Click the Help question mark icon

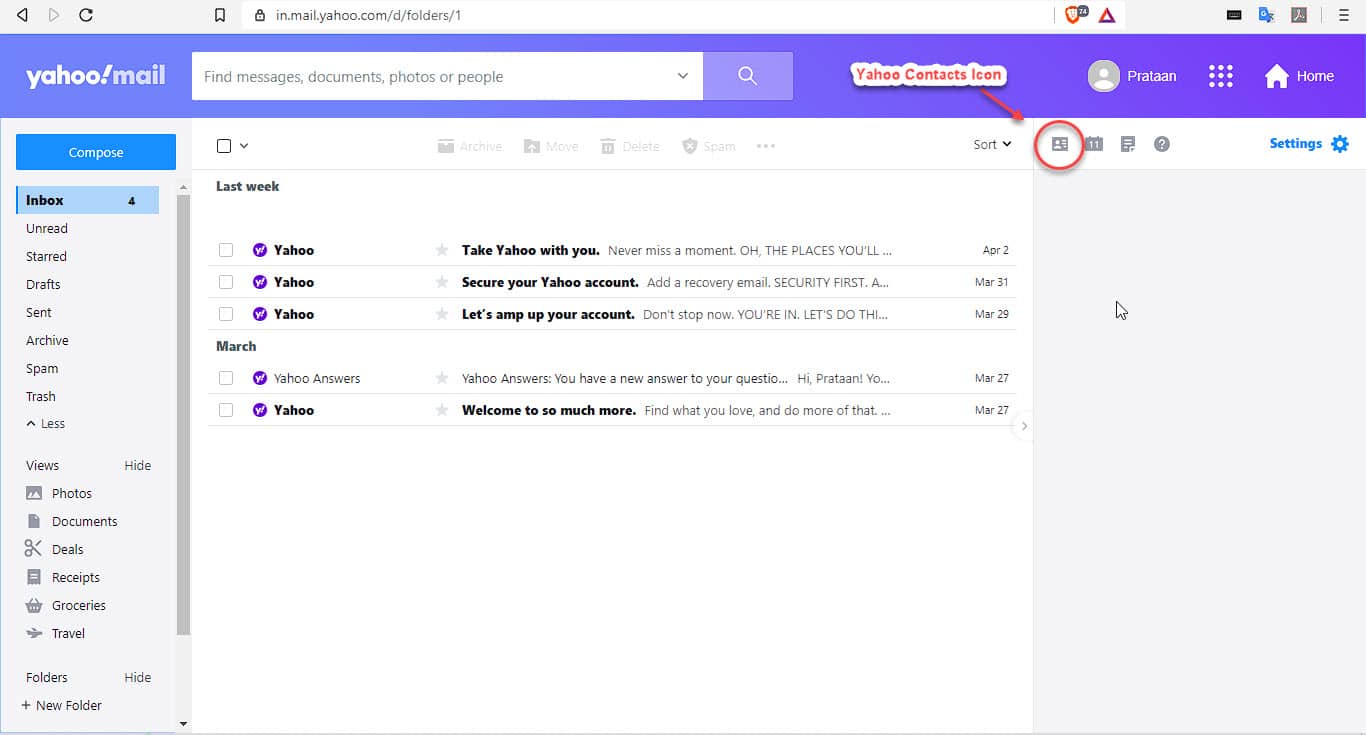(1162, 144)
